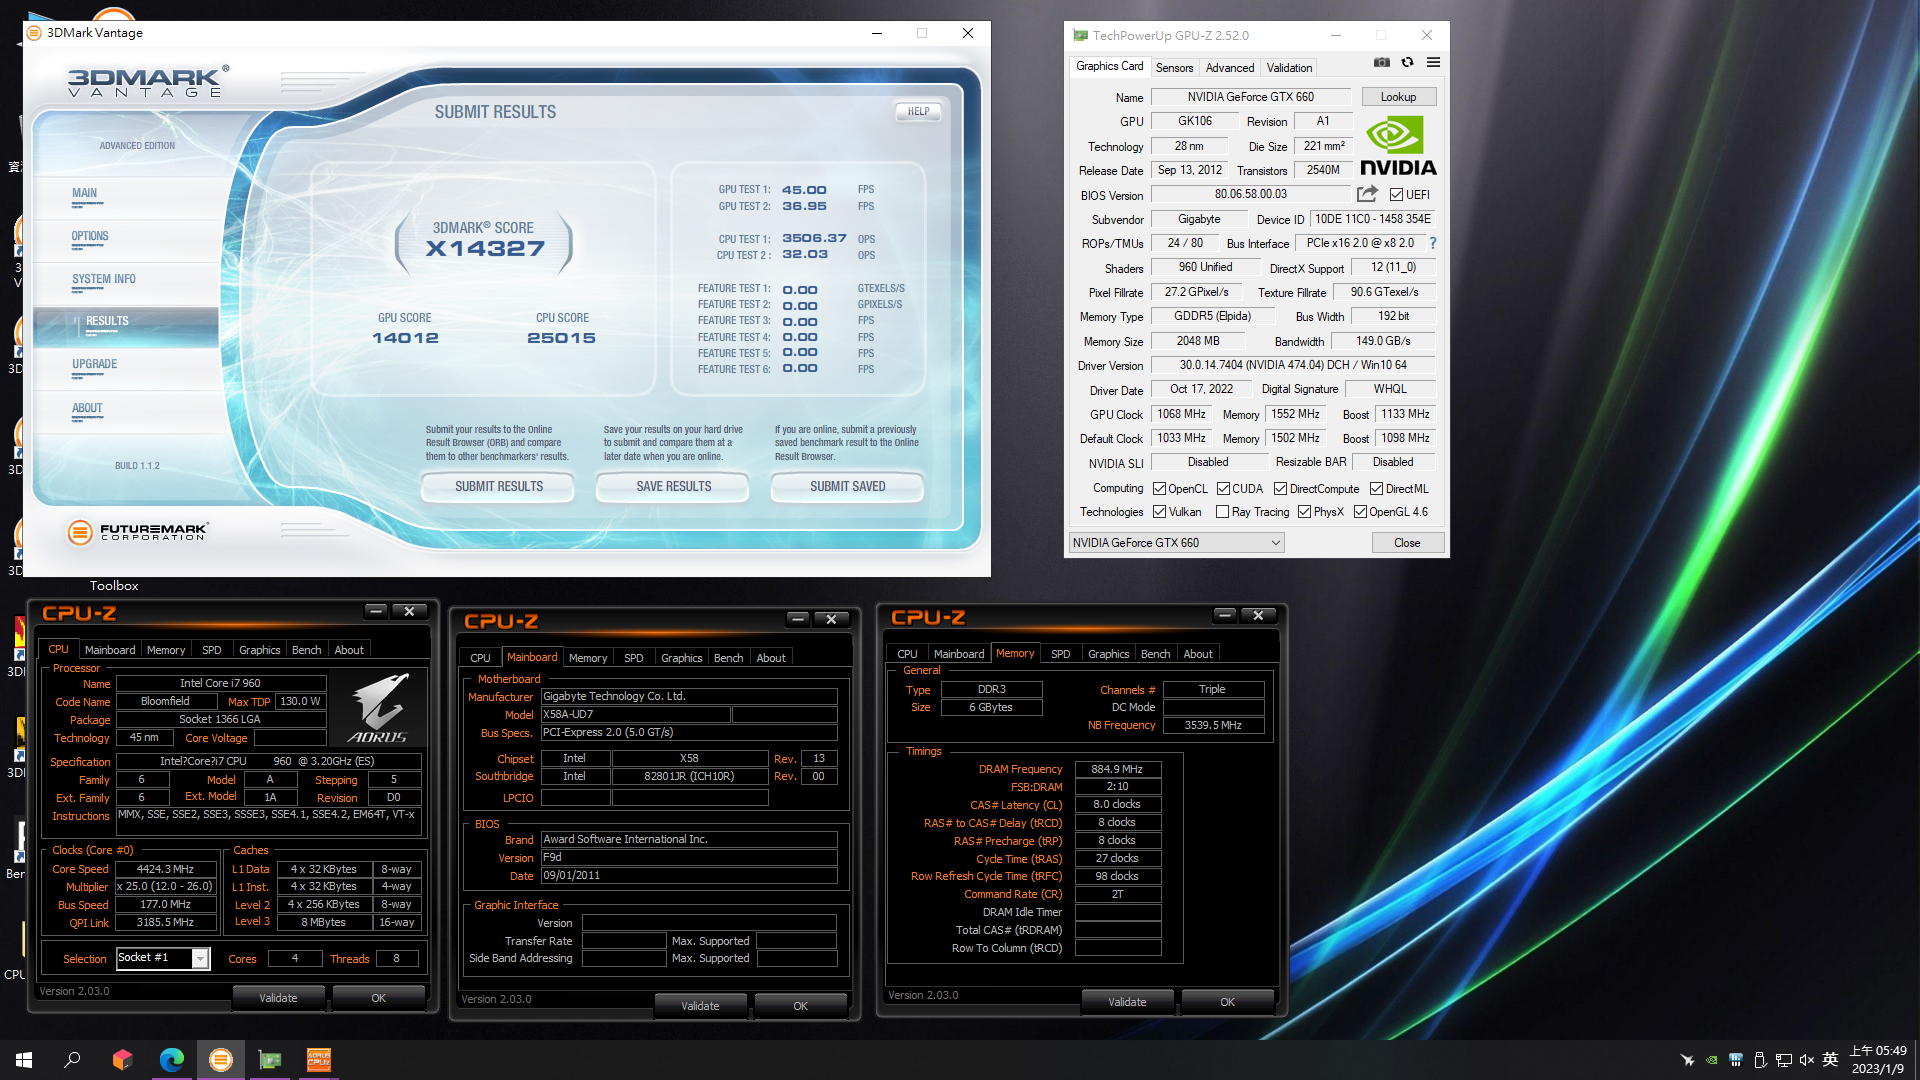Open Microsoft Edge from the taskbar

(x=171, y=1060)
